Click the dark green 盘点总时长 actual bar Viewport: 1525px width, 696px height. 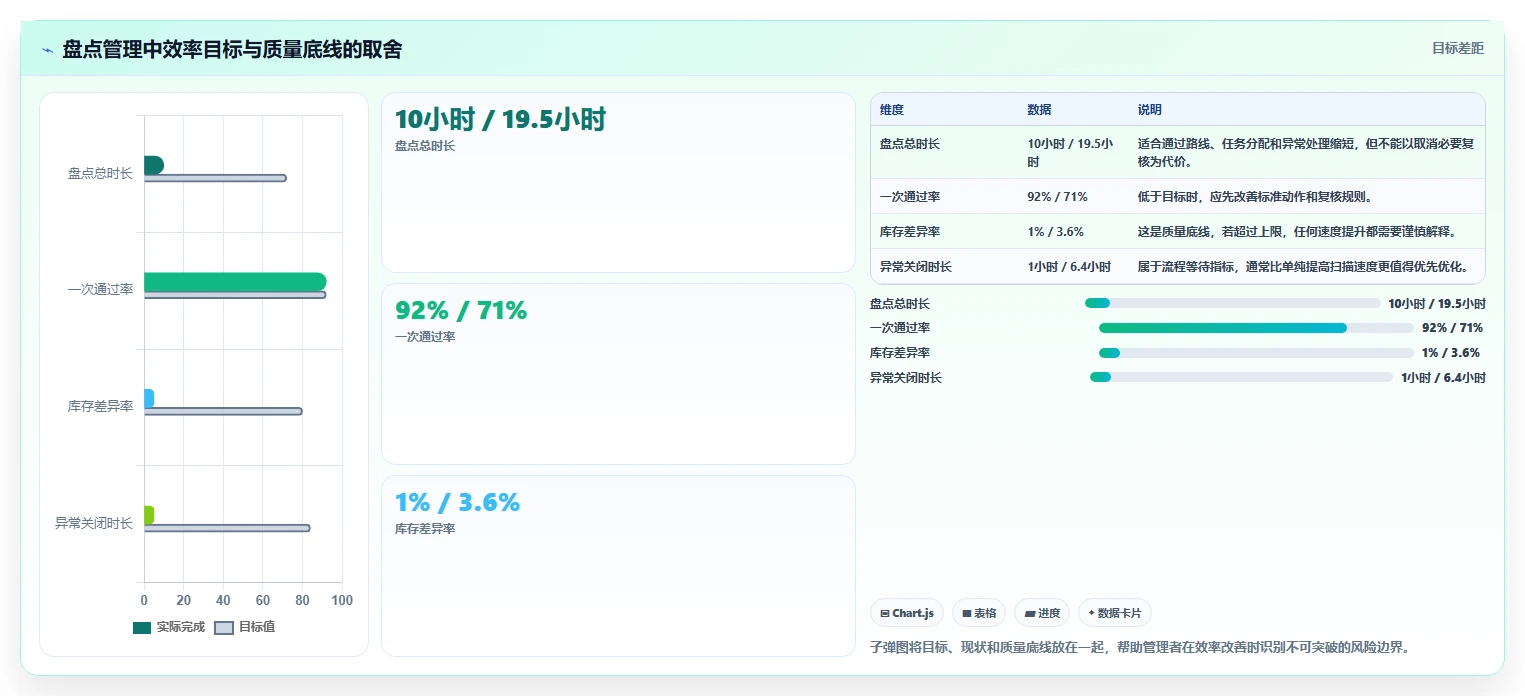pyautogui.click(x=154, y=165)
